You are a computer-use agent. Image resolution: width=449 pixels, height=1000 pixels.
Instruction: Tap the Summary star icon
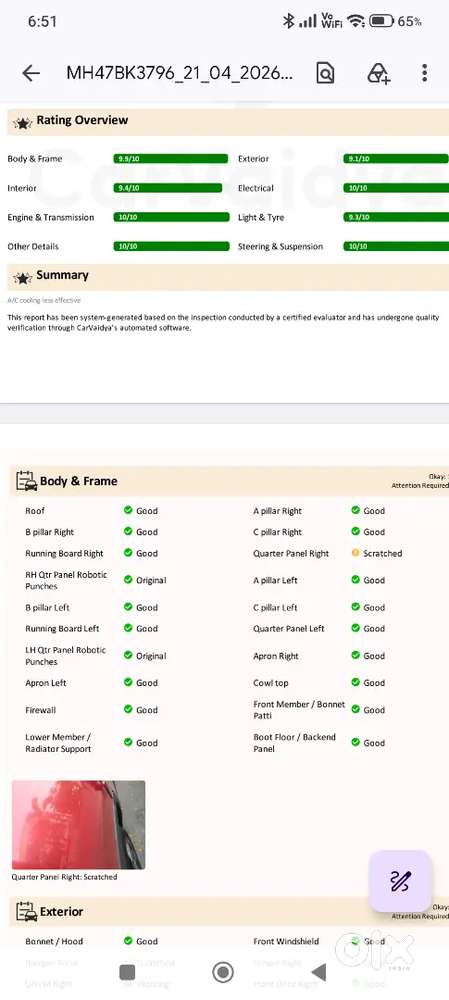point(22,278)
